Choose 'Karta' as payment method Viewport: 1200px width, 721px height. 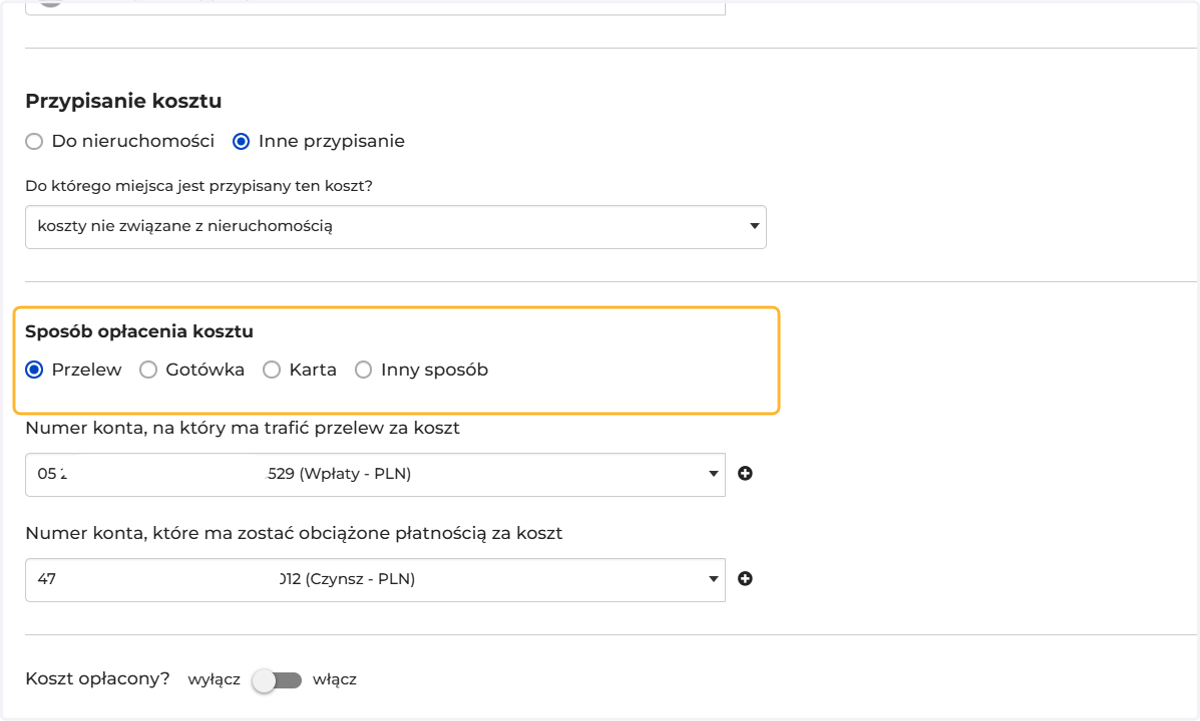[272, 370]
